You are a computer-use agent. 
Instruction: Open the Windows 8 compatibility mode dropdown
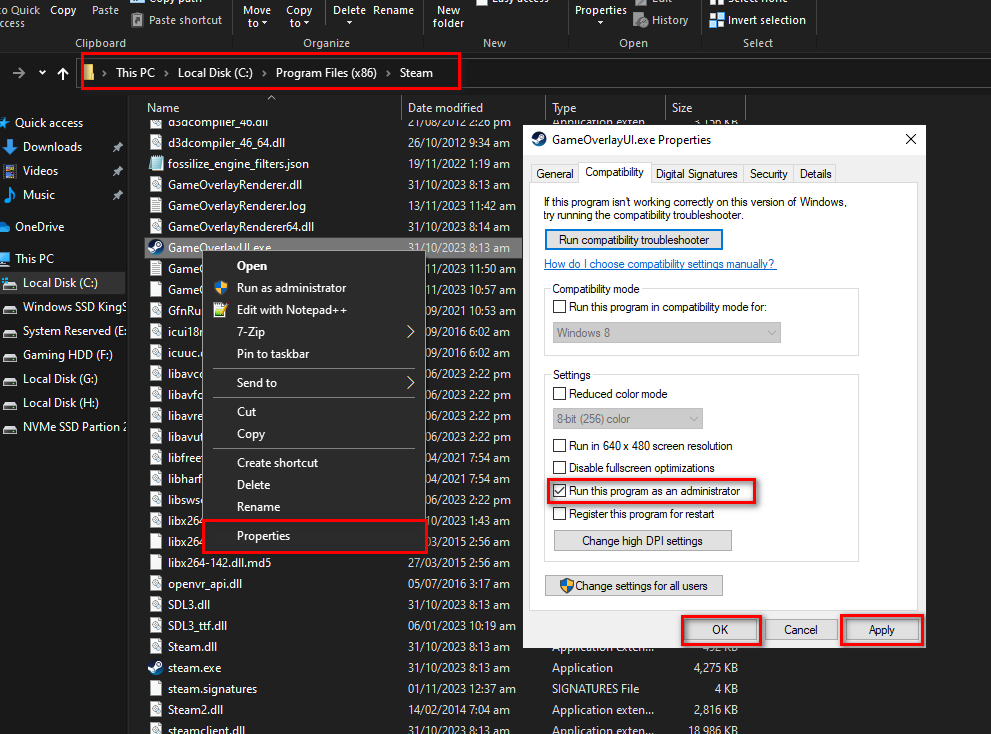point(667,332)
